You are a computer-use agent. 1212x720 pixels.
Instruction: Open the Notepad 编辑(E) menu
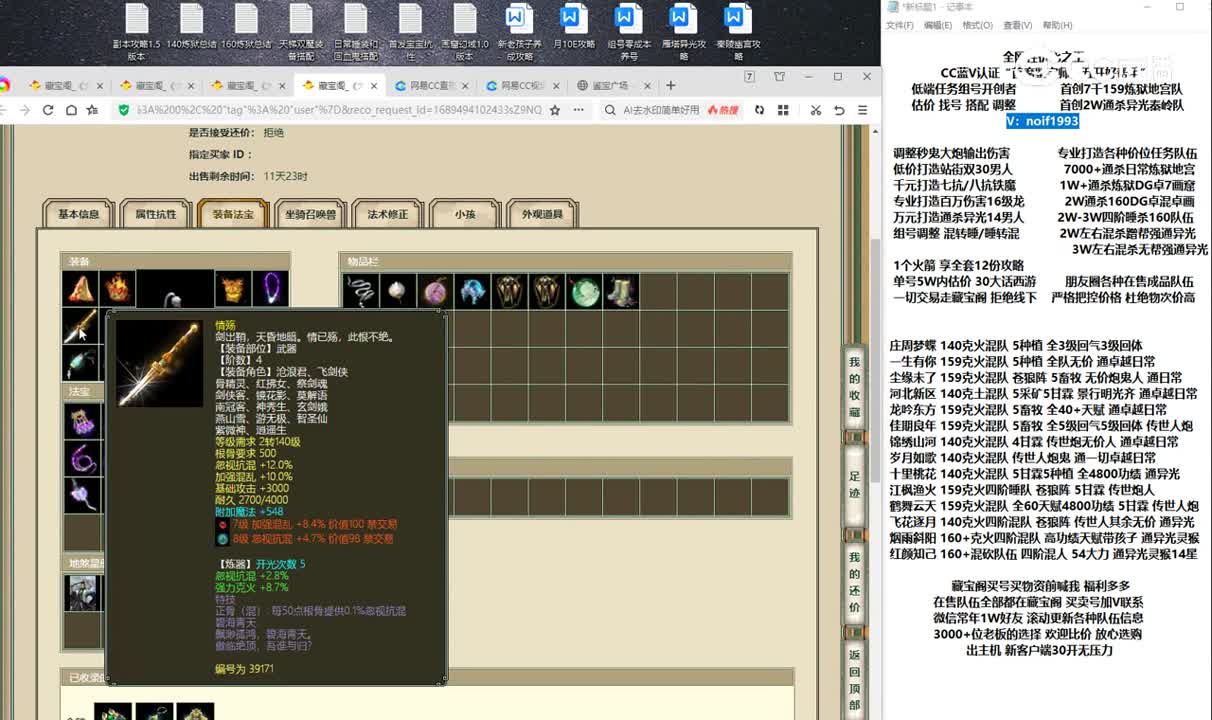(x=938, y=25)
